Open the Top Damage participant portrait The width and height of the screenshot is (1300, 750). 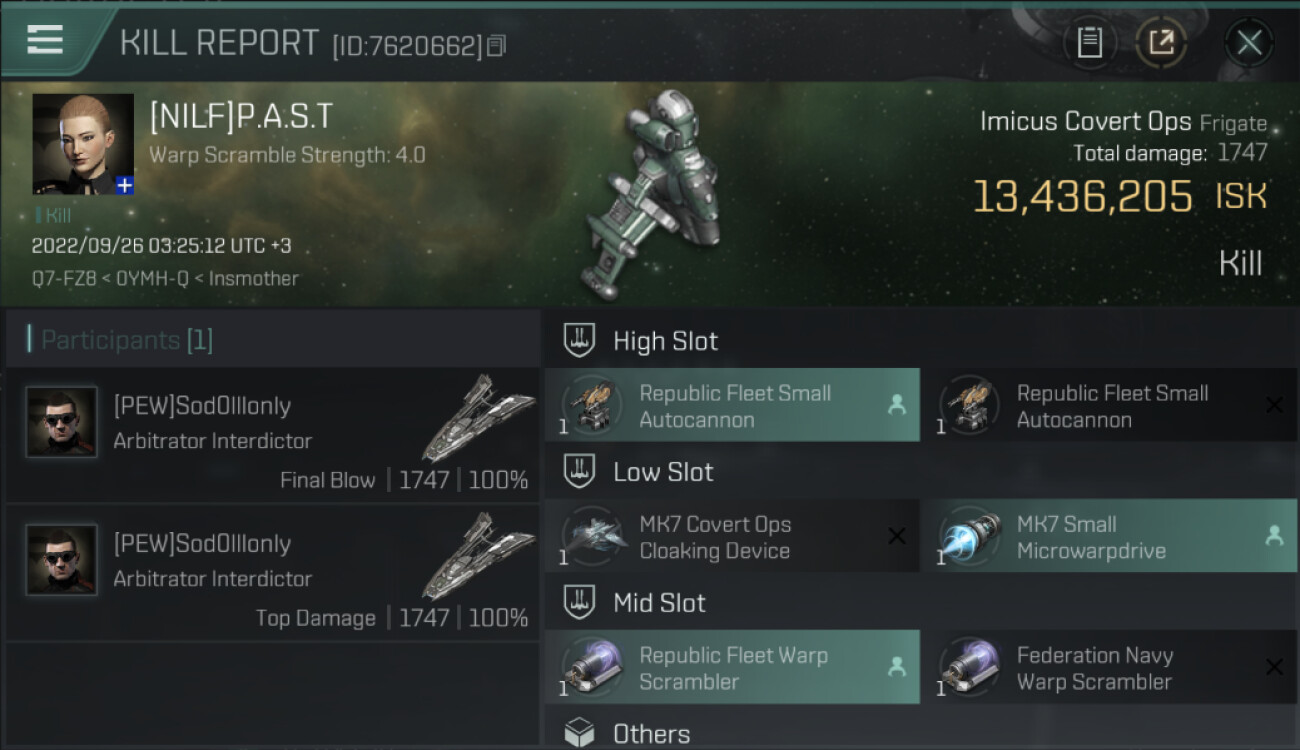pos(62,560)
